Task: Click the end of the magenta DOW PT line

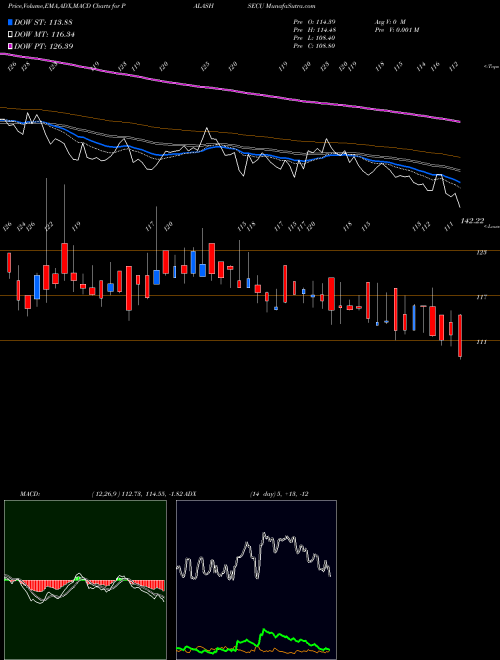Action: (x=459, y=122)
